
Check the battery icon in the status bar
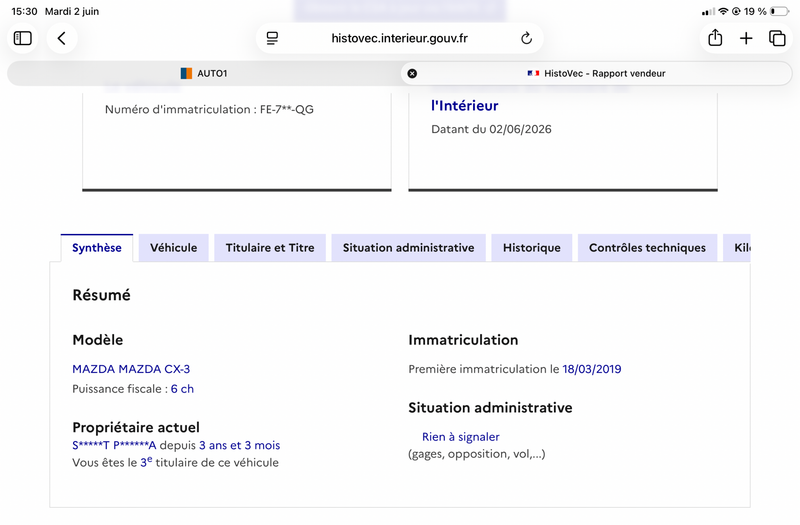tap(780, 11)
